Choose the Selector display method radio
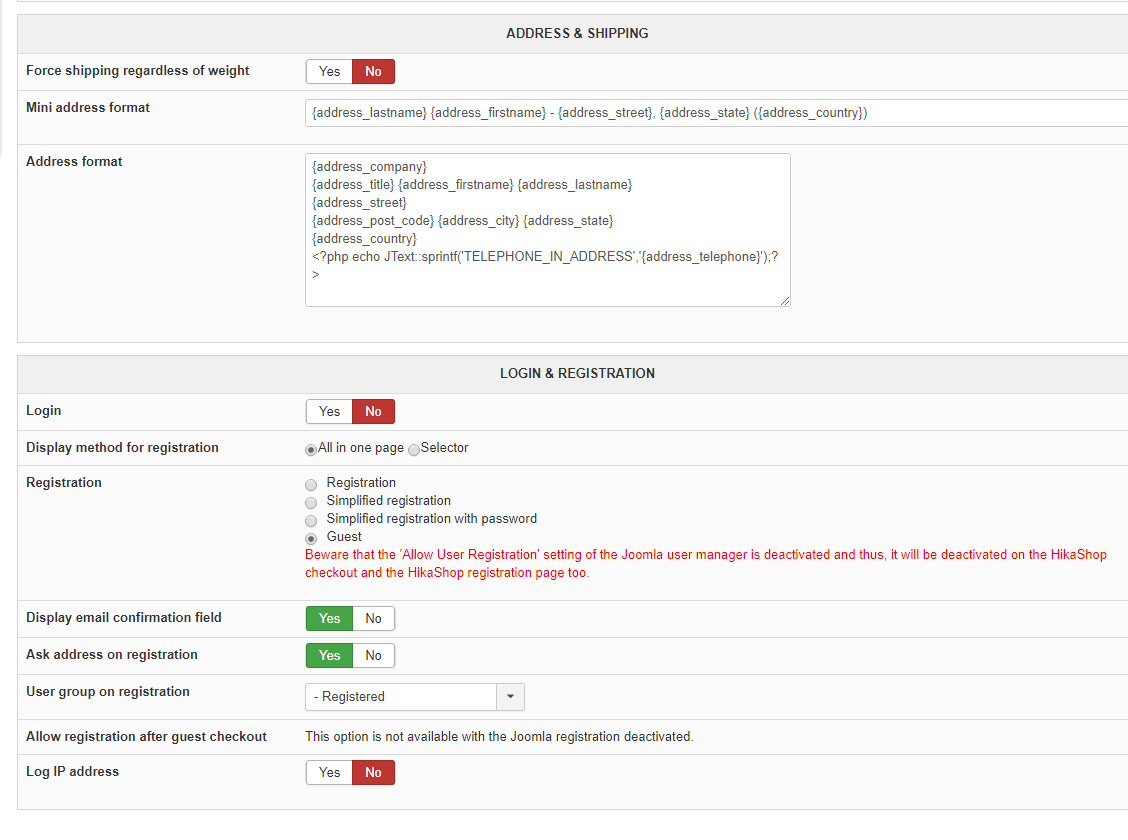The width and height of the screenshot is (1128, 840). pos(414,449)
